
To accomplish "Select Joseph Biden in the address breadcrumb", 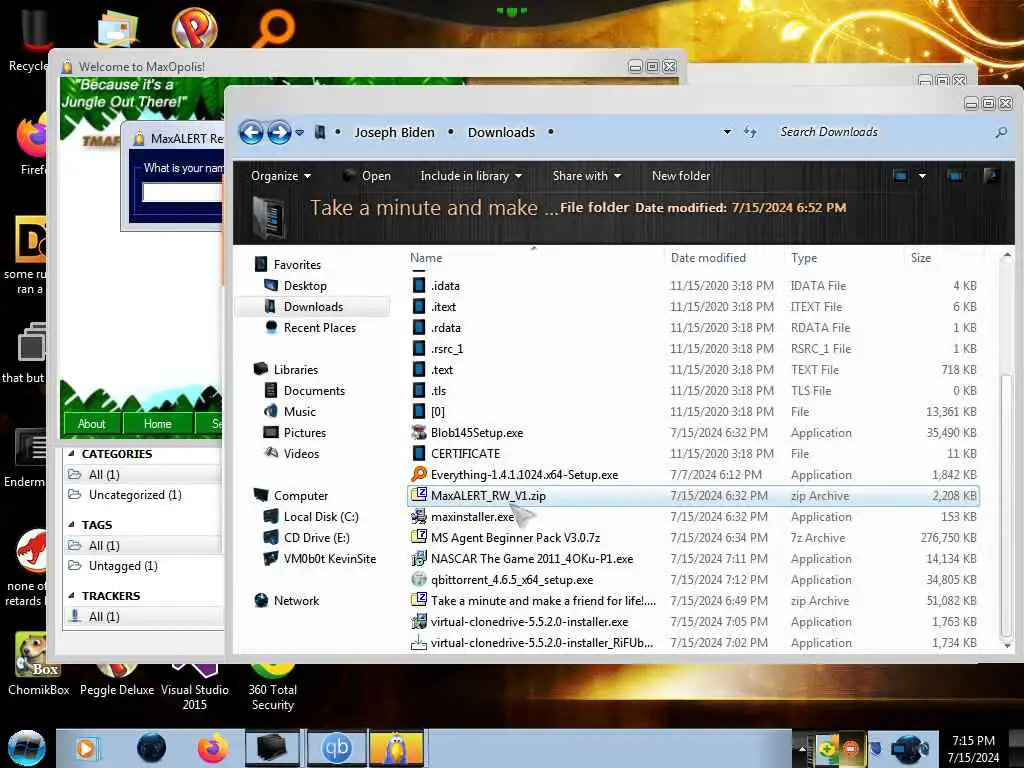I will (x=394, y=133).
